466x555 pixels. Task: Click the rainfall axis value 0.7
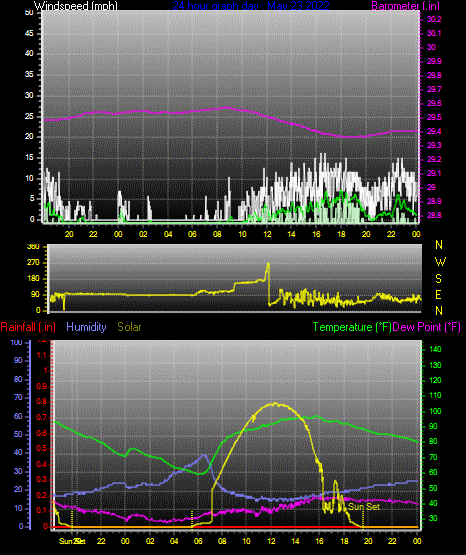pos(42,418)
